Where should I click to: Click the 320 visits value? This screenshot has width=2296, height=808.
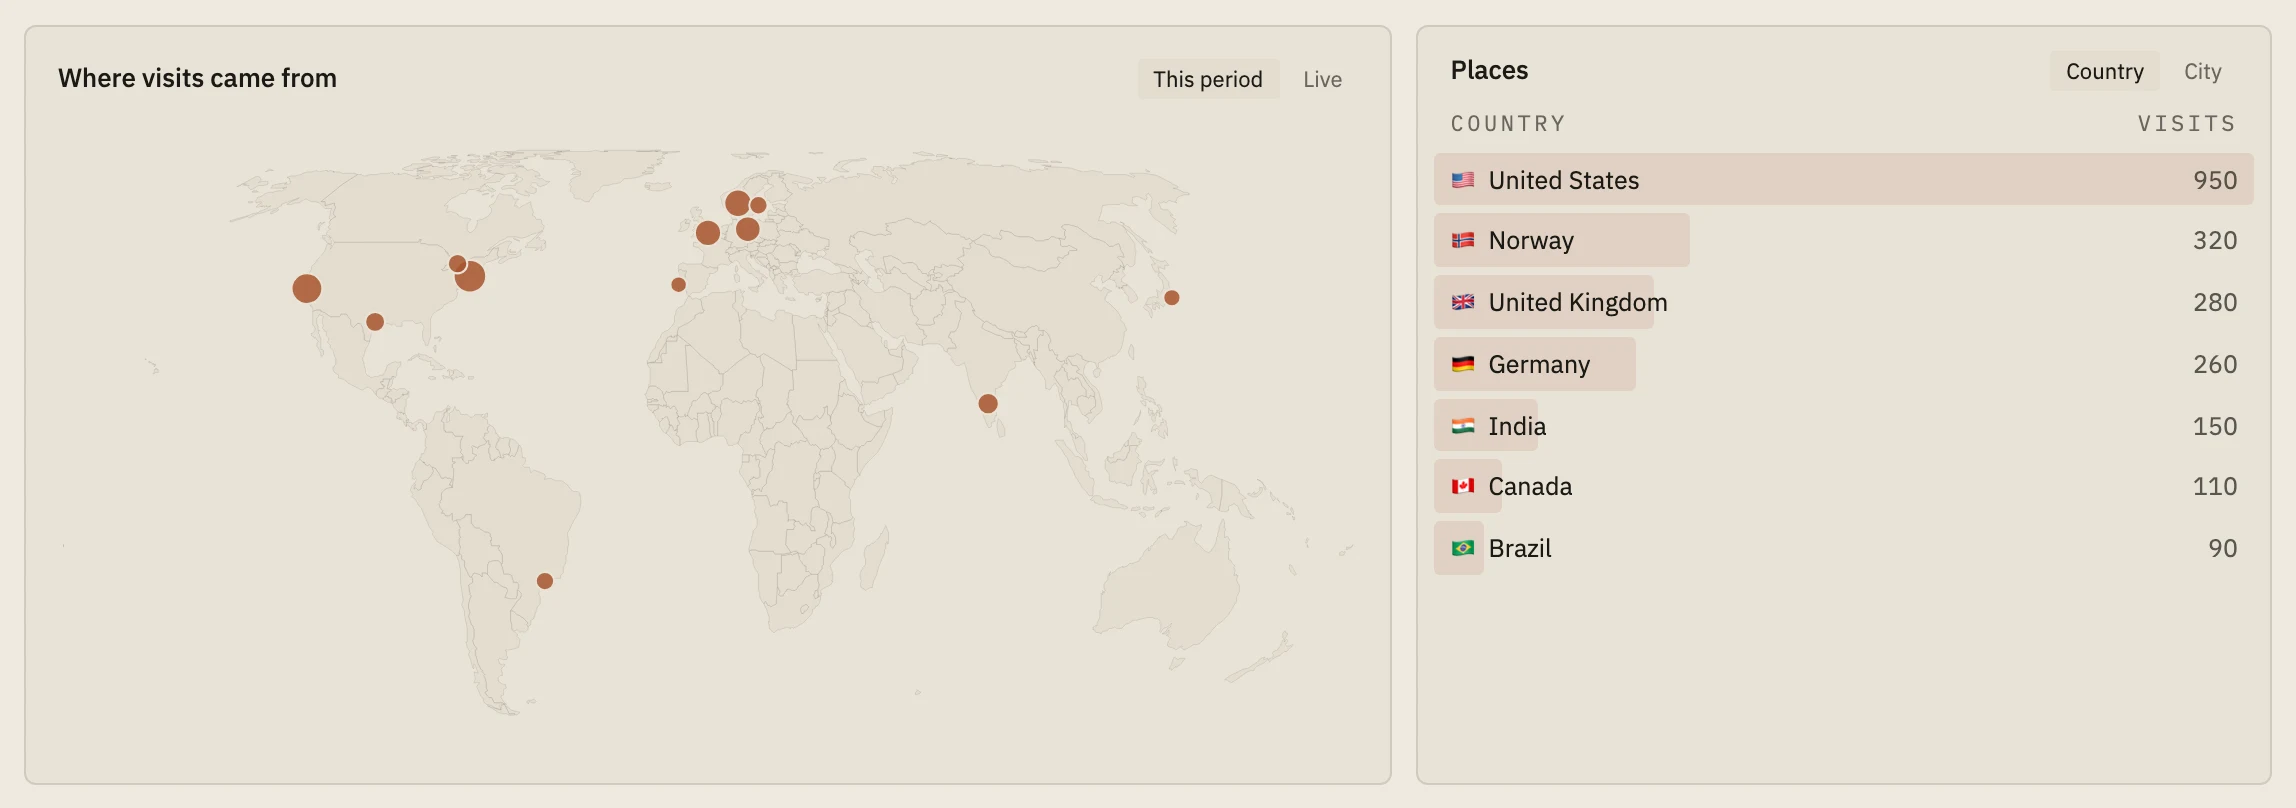(2215, 240)
